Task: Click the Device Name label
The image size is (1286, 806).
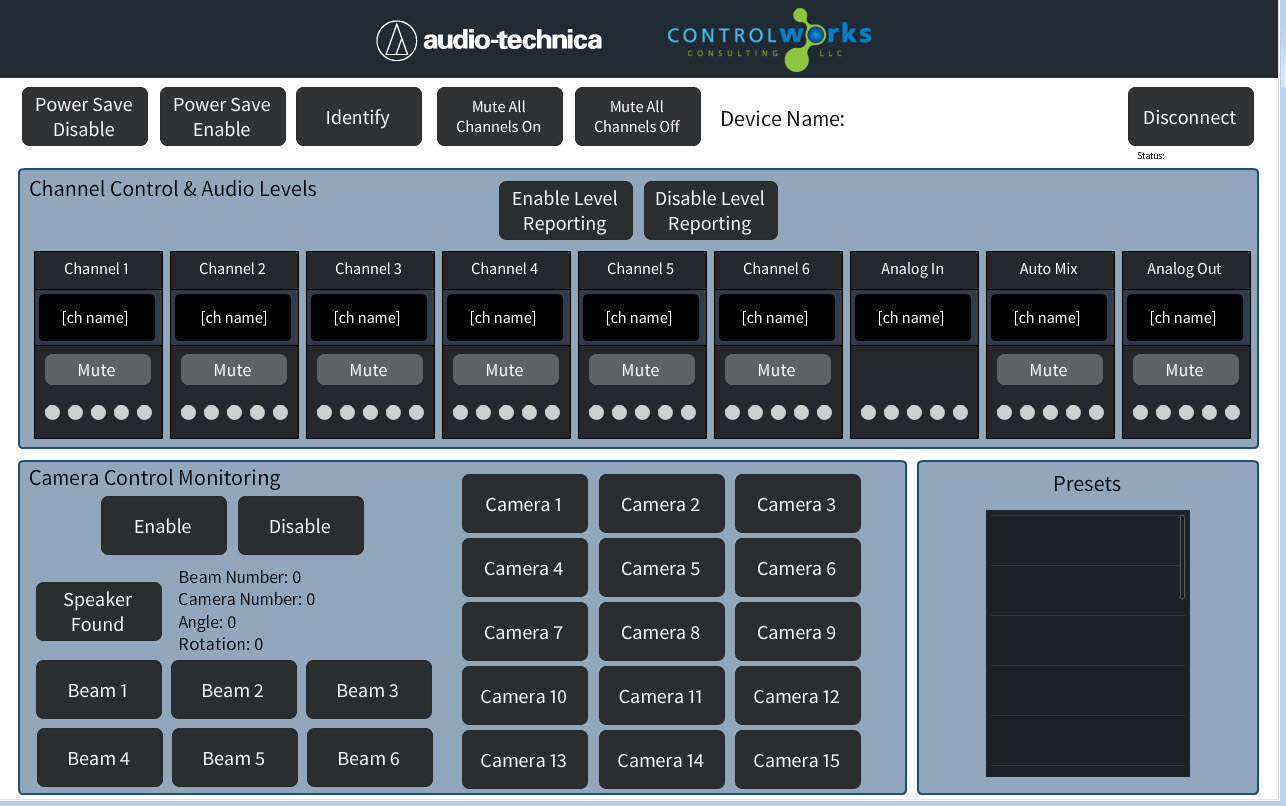Action: click(x=783, y=119)
